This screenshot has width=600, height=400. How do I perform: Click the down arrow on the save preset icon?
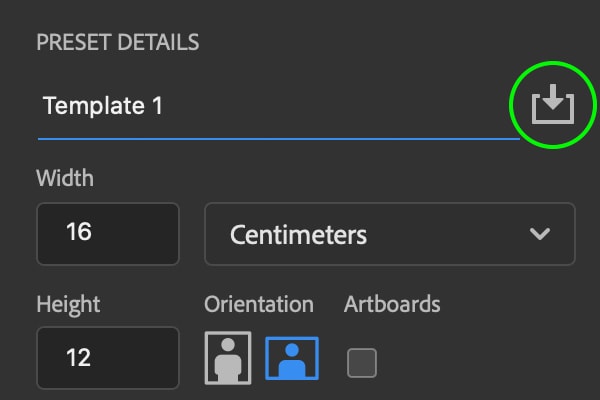click(553, 97)
